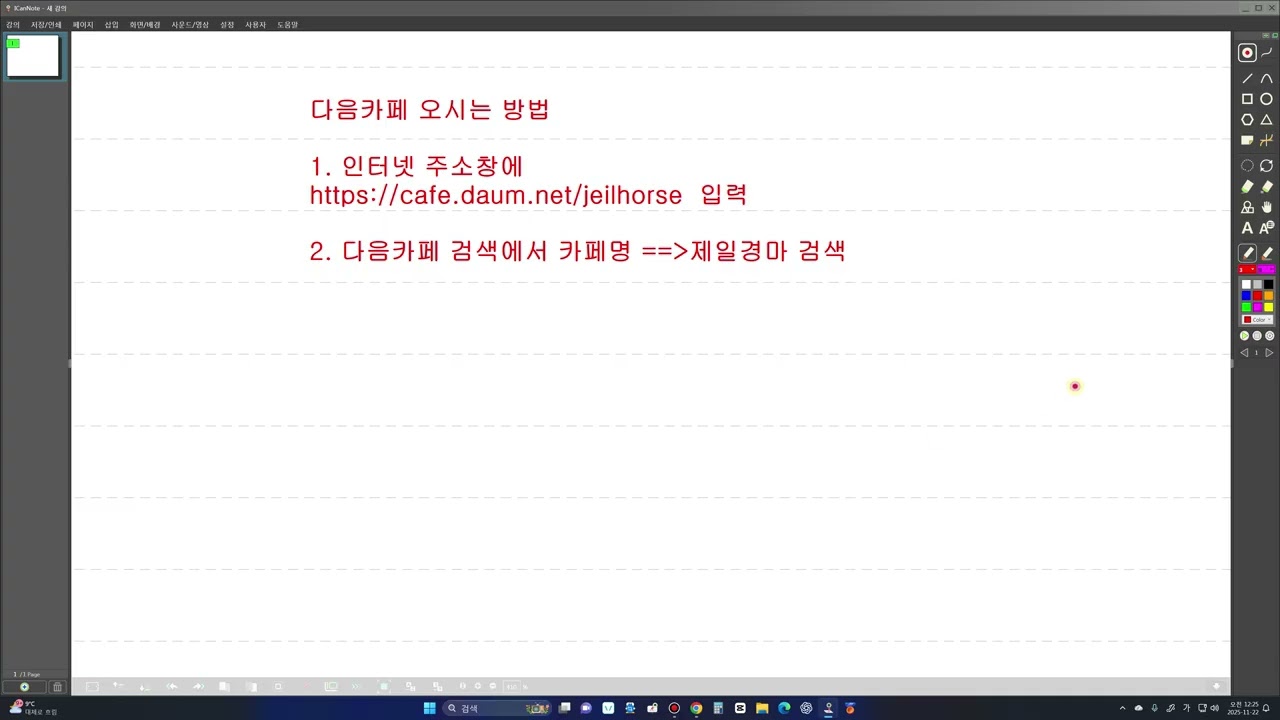The width and height of the screenshot is (1280, 720).
Task: Select the triangle shape tool
Action: (1266, 119)
